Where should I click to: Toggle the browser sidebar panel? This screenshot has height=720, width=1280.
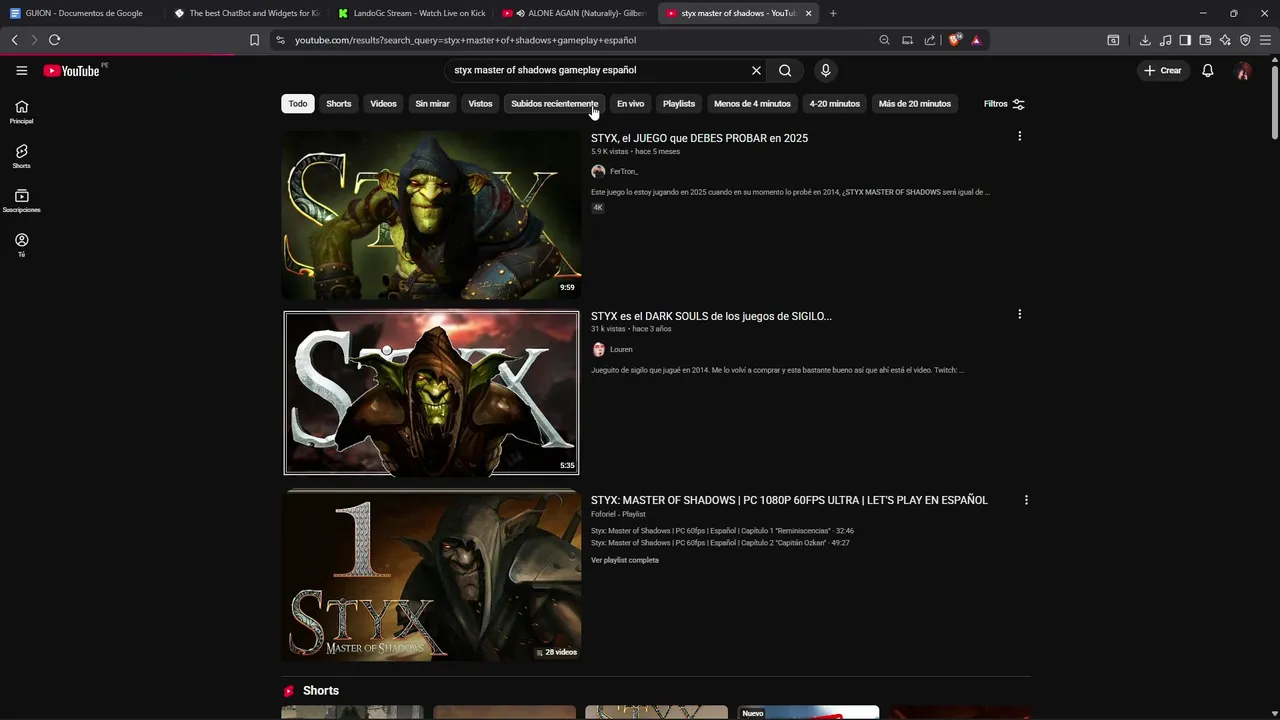1185,40
